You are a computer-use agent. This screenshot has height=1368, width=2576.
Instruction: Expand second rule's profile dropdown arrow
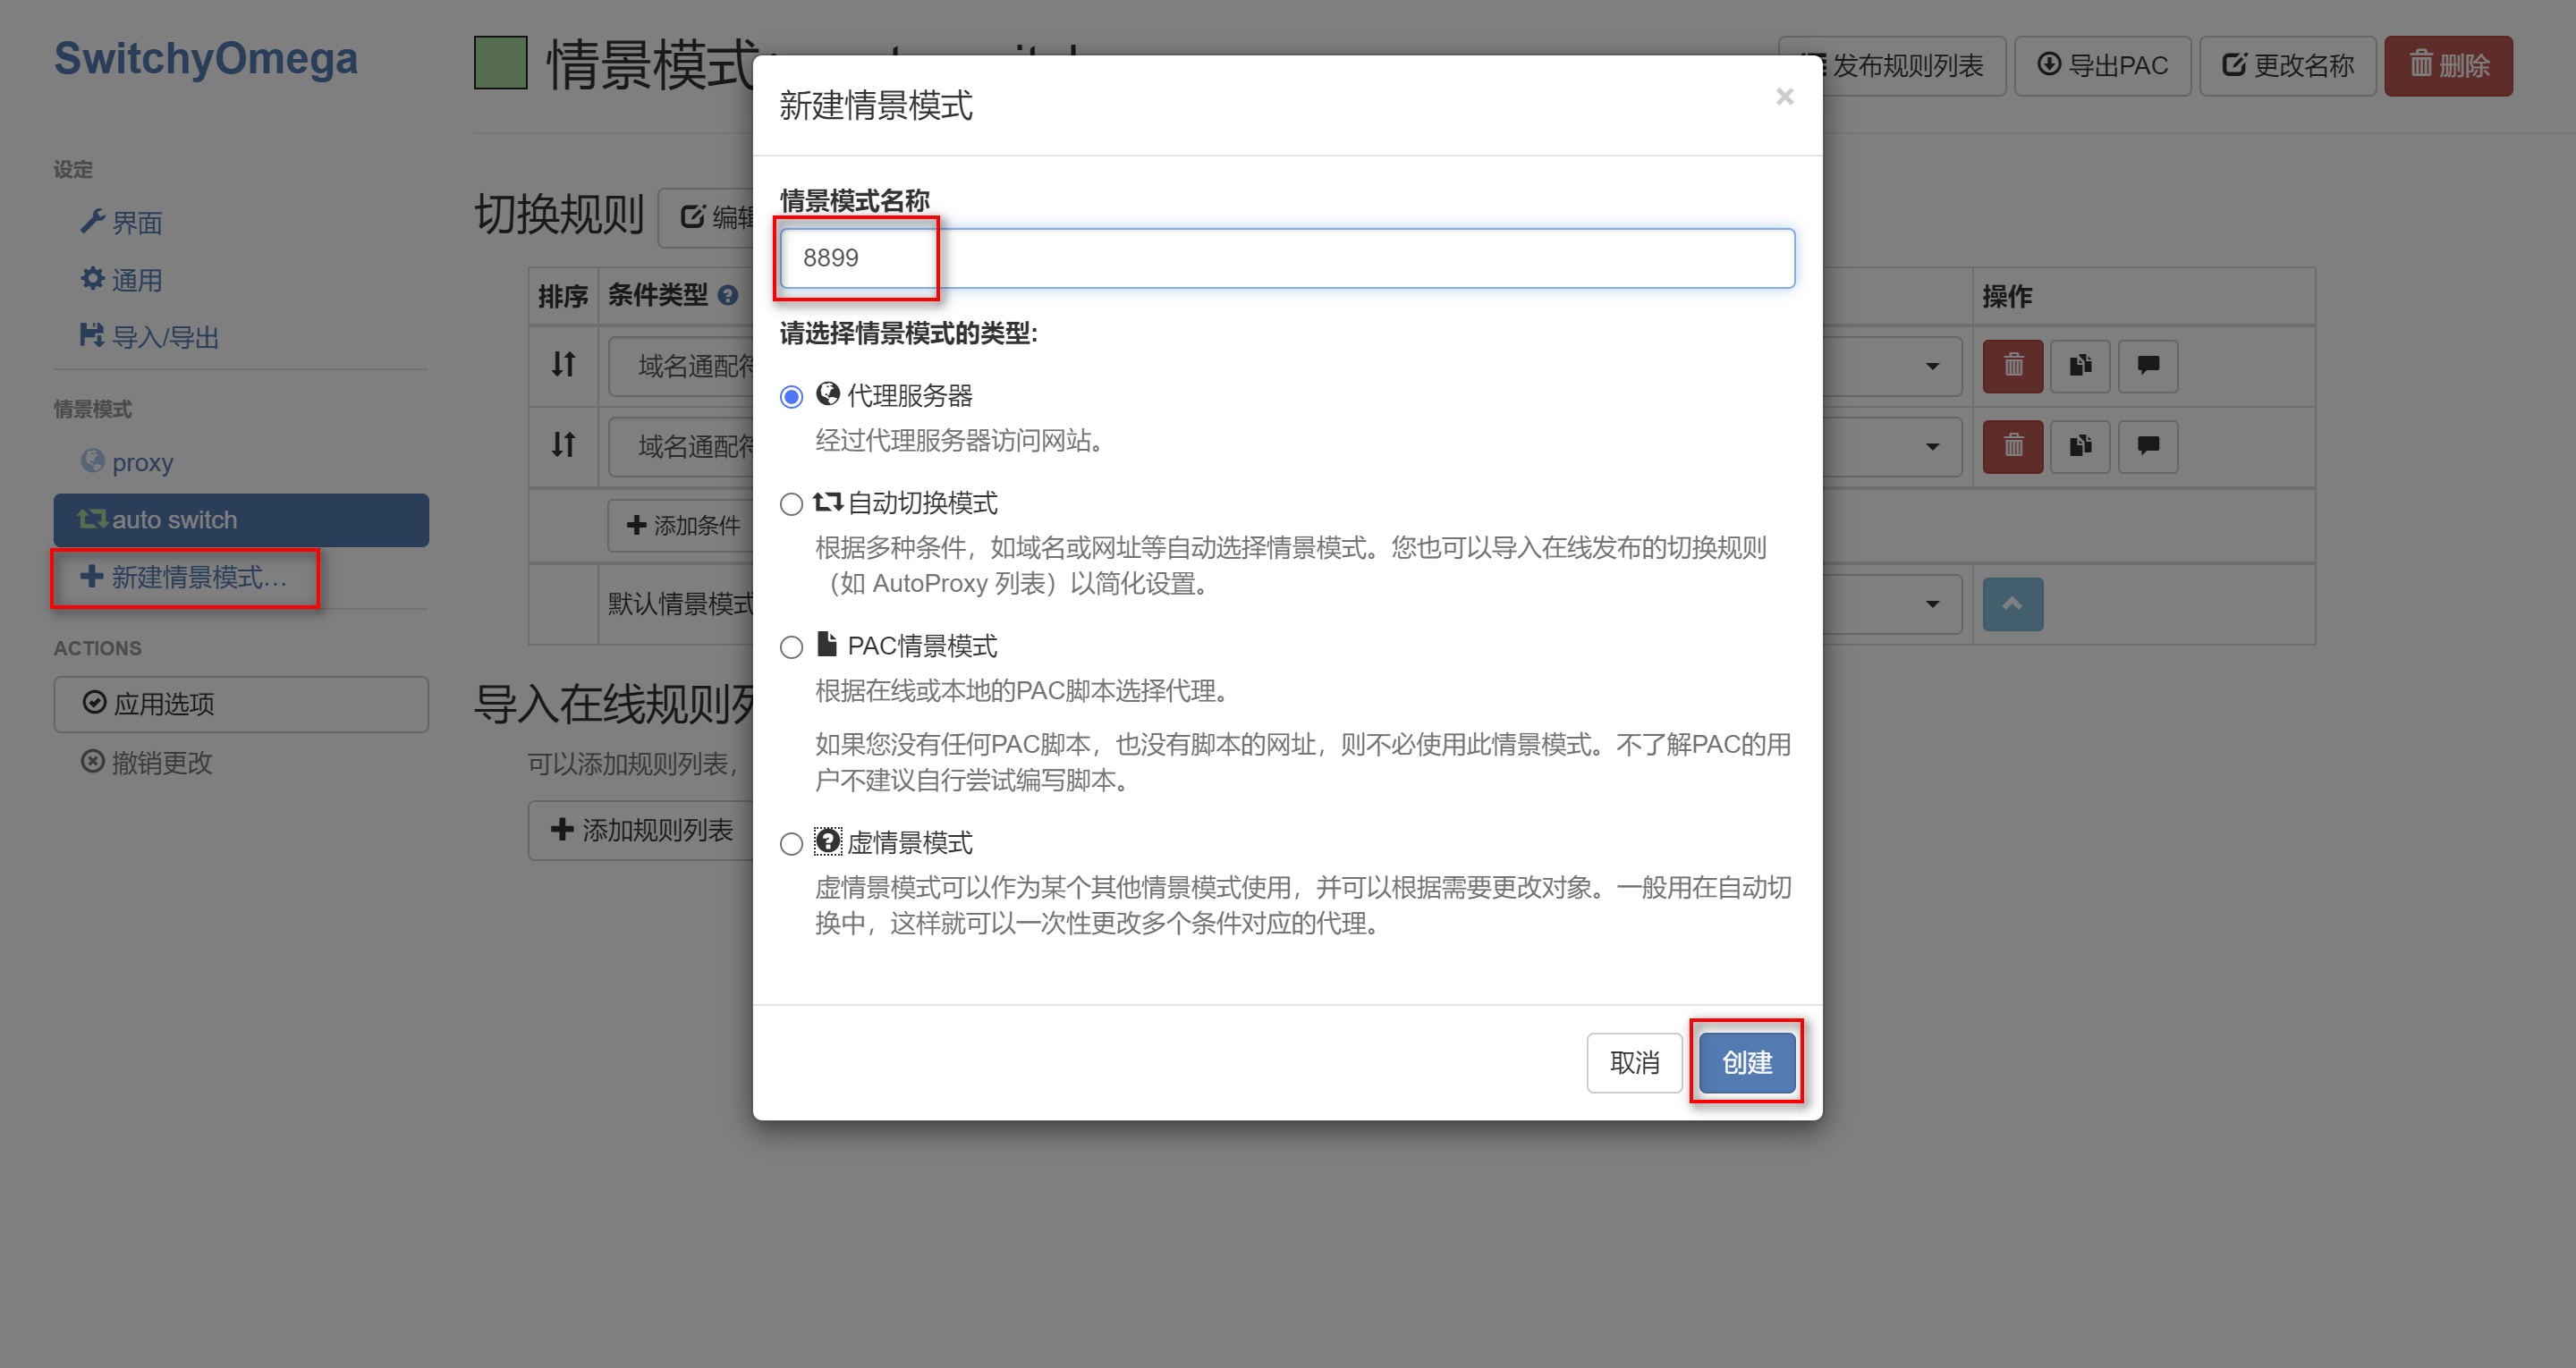(1932, 446)
